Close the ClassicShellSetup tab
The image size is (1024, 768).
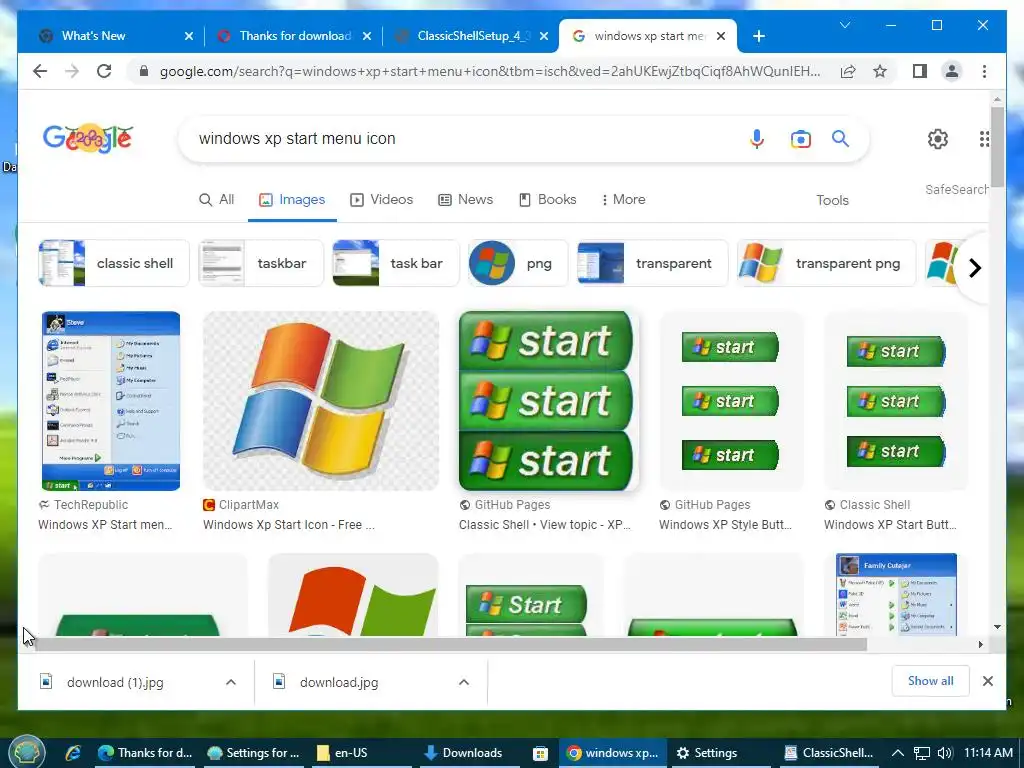(x=545, y=36)
